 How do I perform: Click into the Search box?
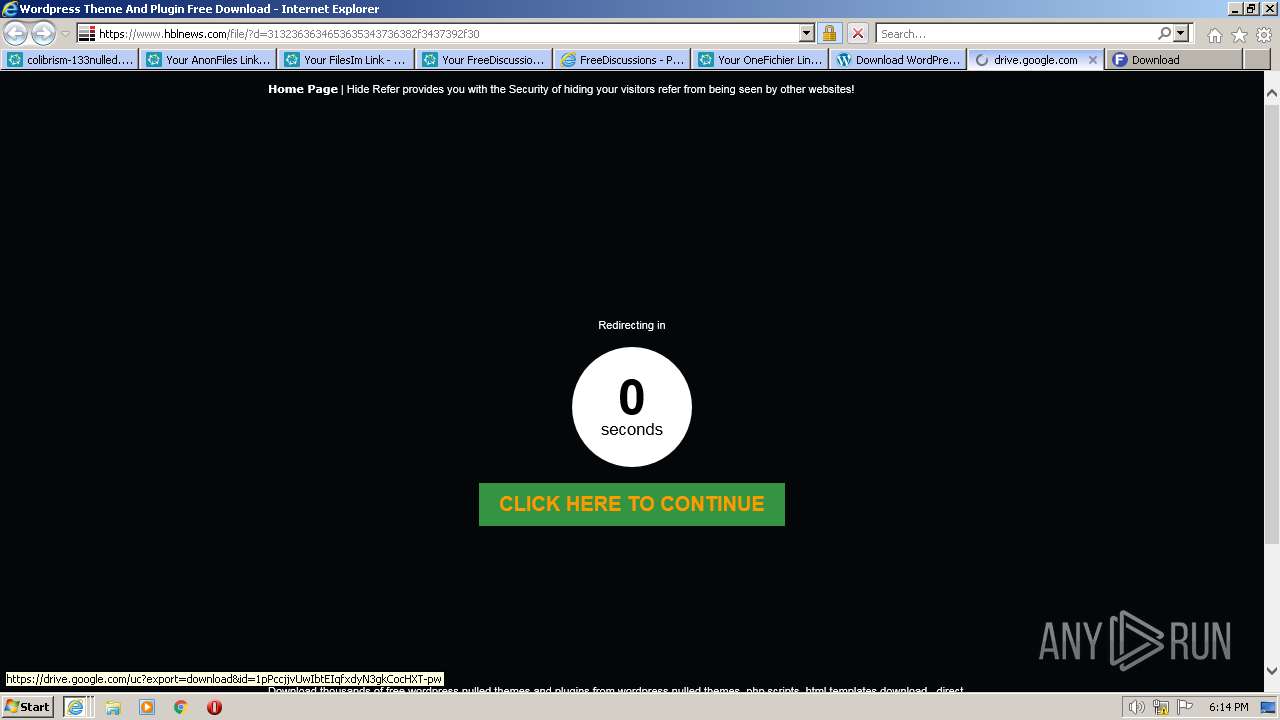[x=1015, y=34]
